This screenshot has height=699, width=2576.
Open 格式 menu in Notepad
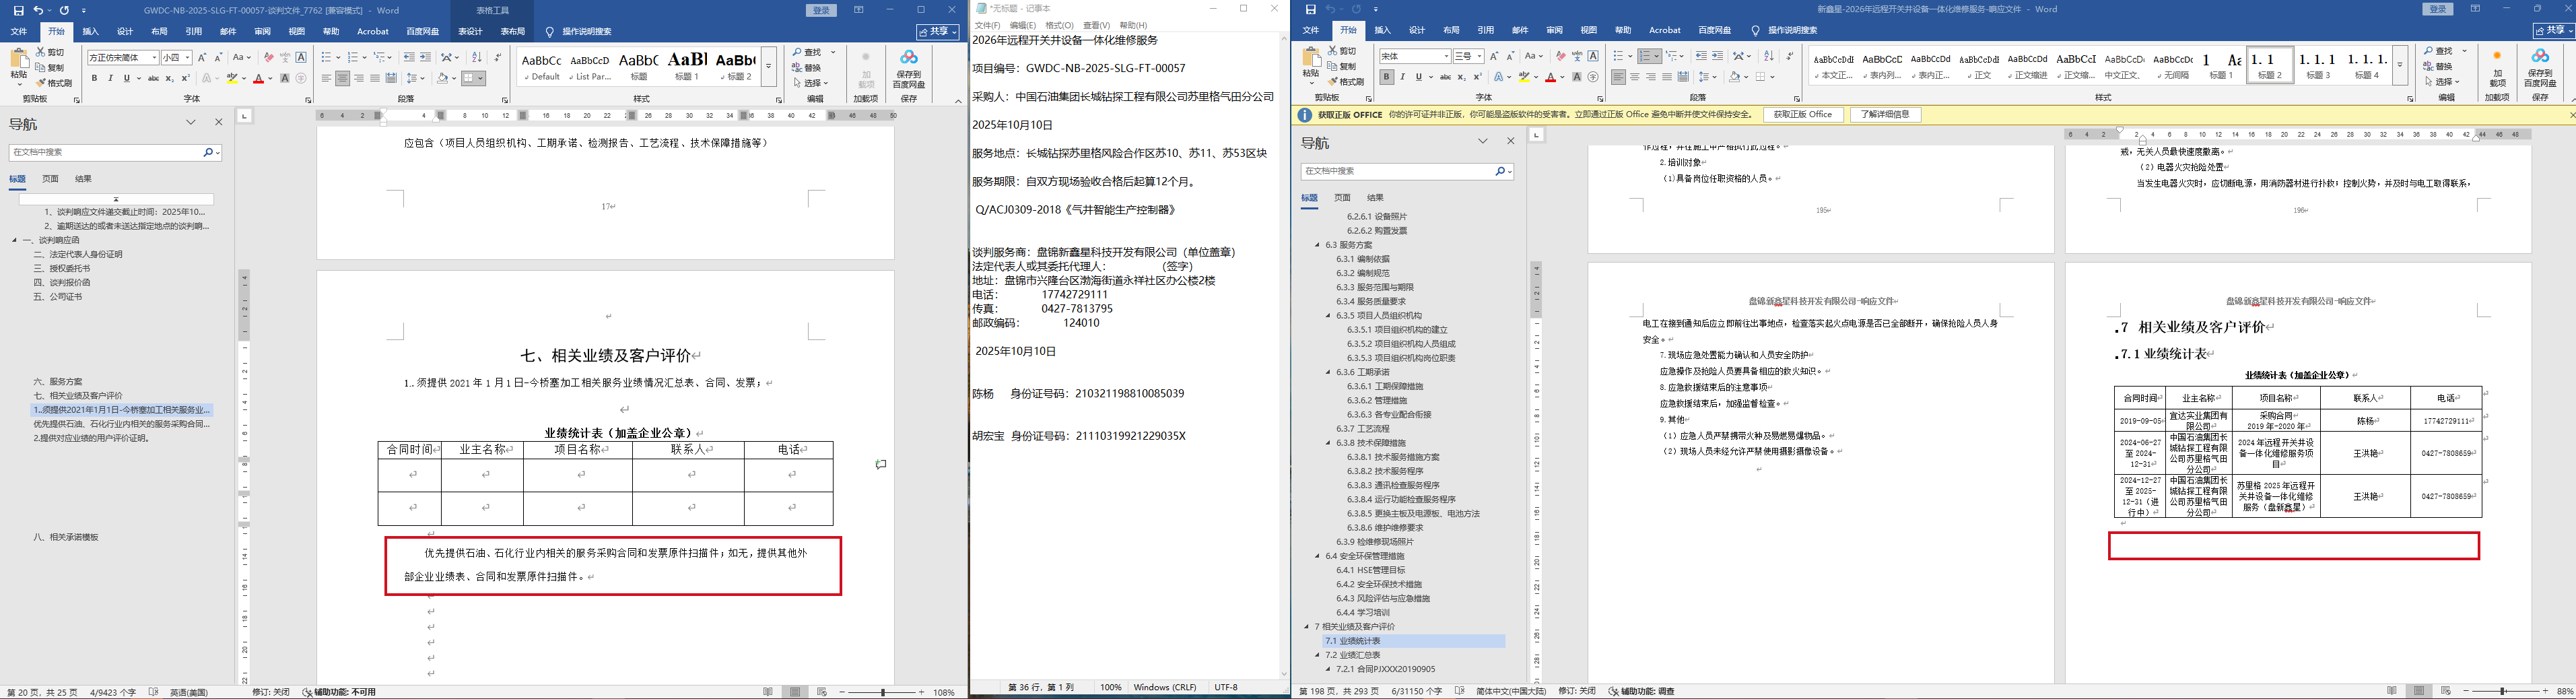[1059, 25]
